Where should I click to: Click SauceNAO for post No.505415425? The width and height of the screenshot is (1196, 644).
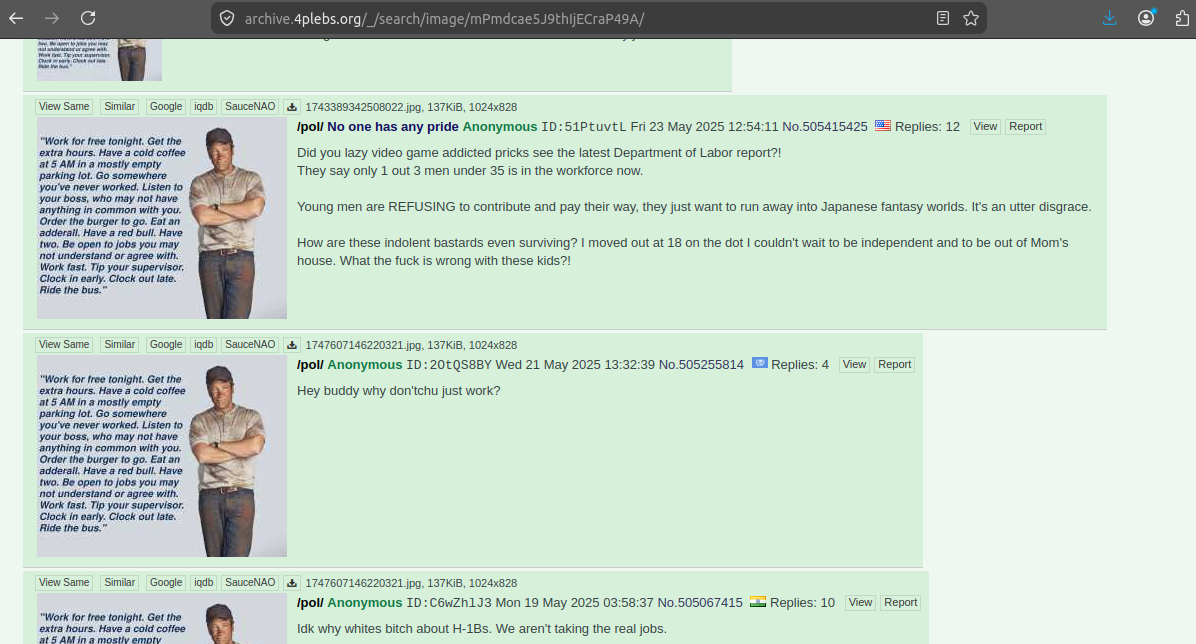click(249, 107)
